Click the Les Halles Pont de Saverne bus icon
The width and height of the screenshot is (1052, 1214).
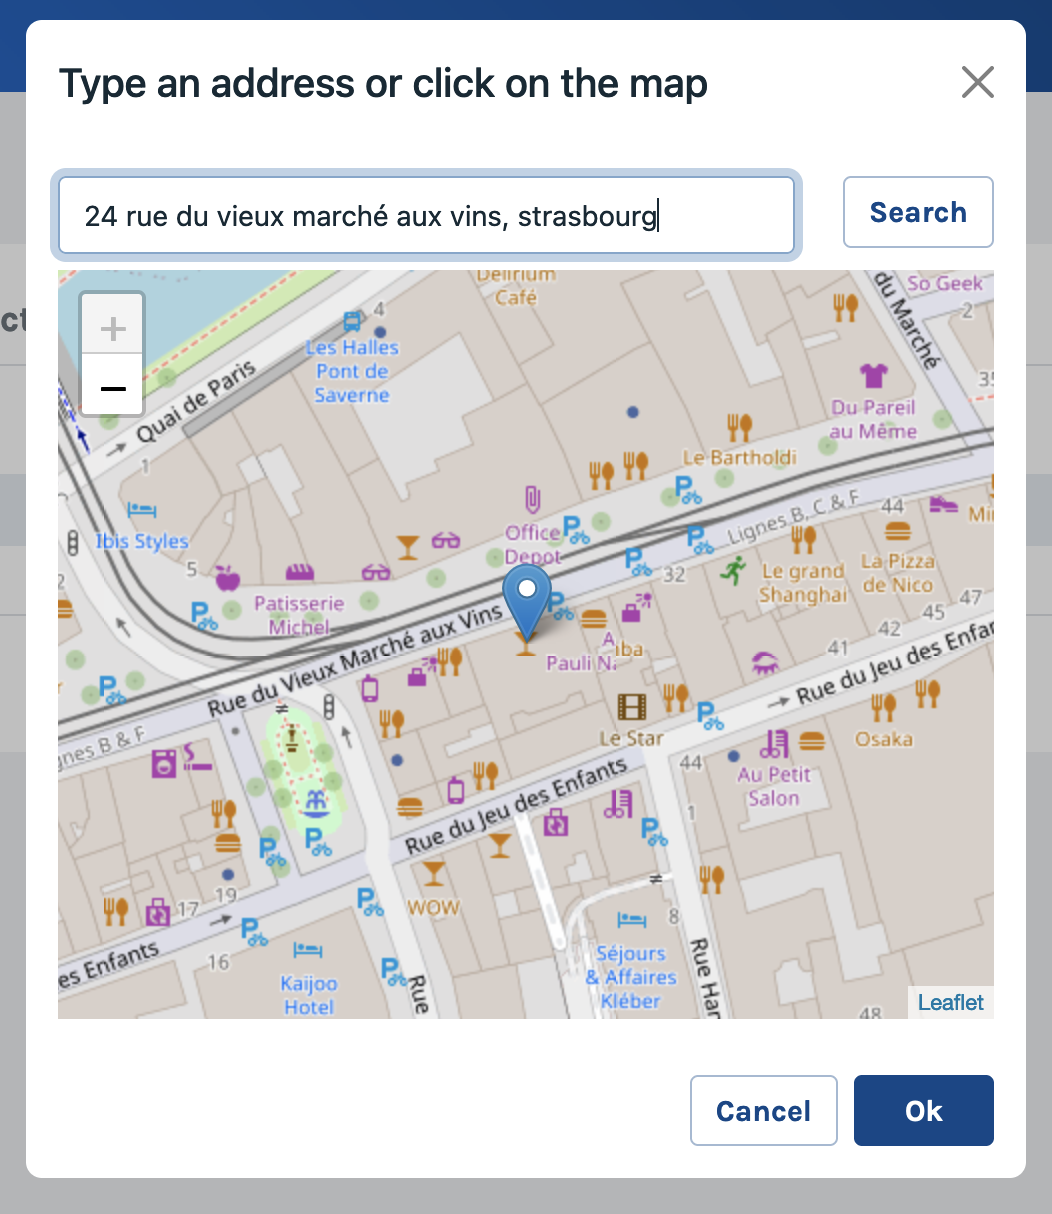352,321
